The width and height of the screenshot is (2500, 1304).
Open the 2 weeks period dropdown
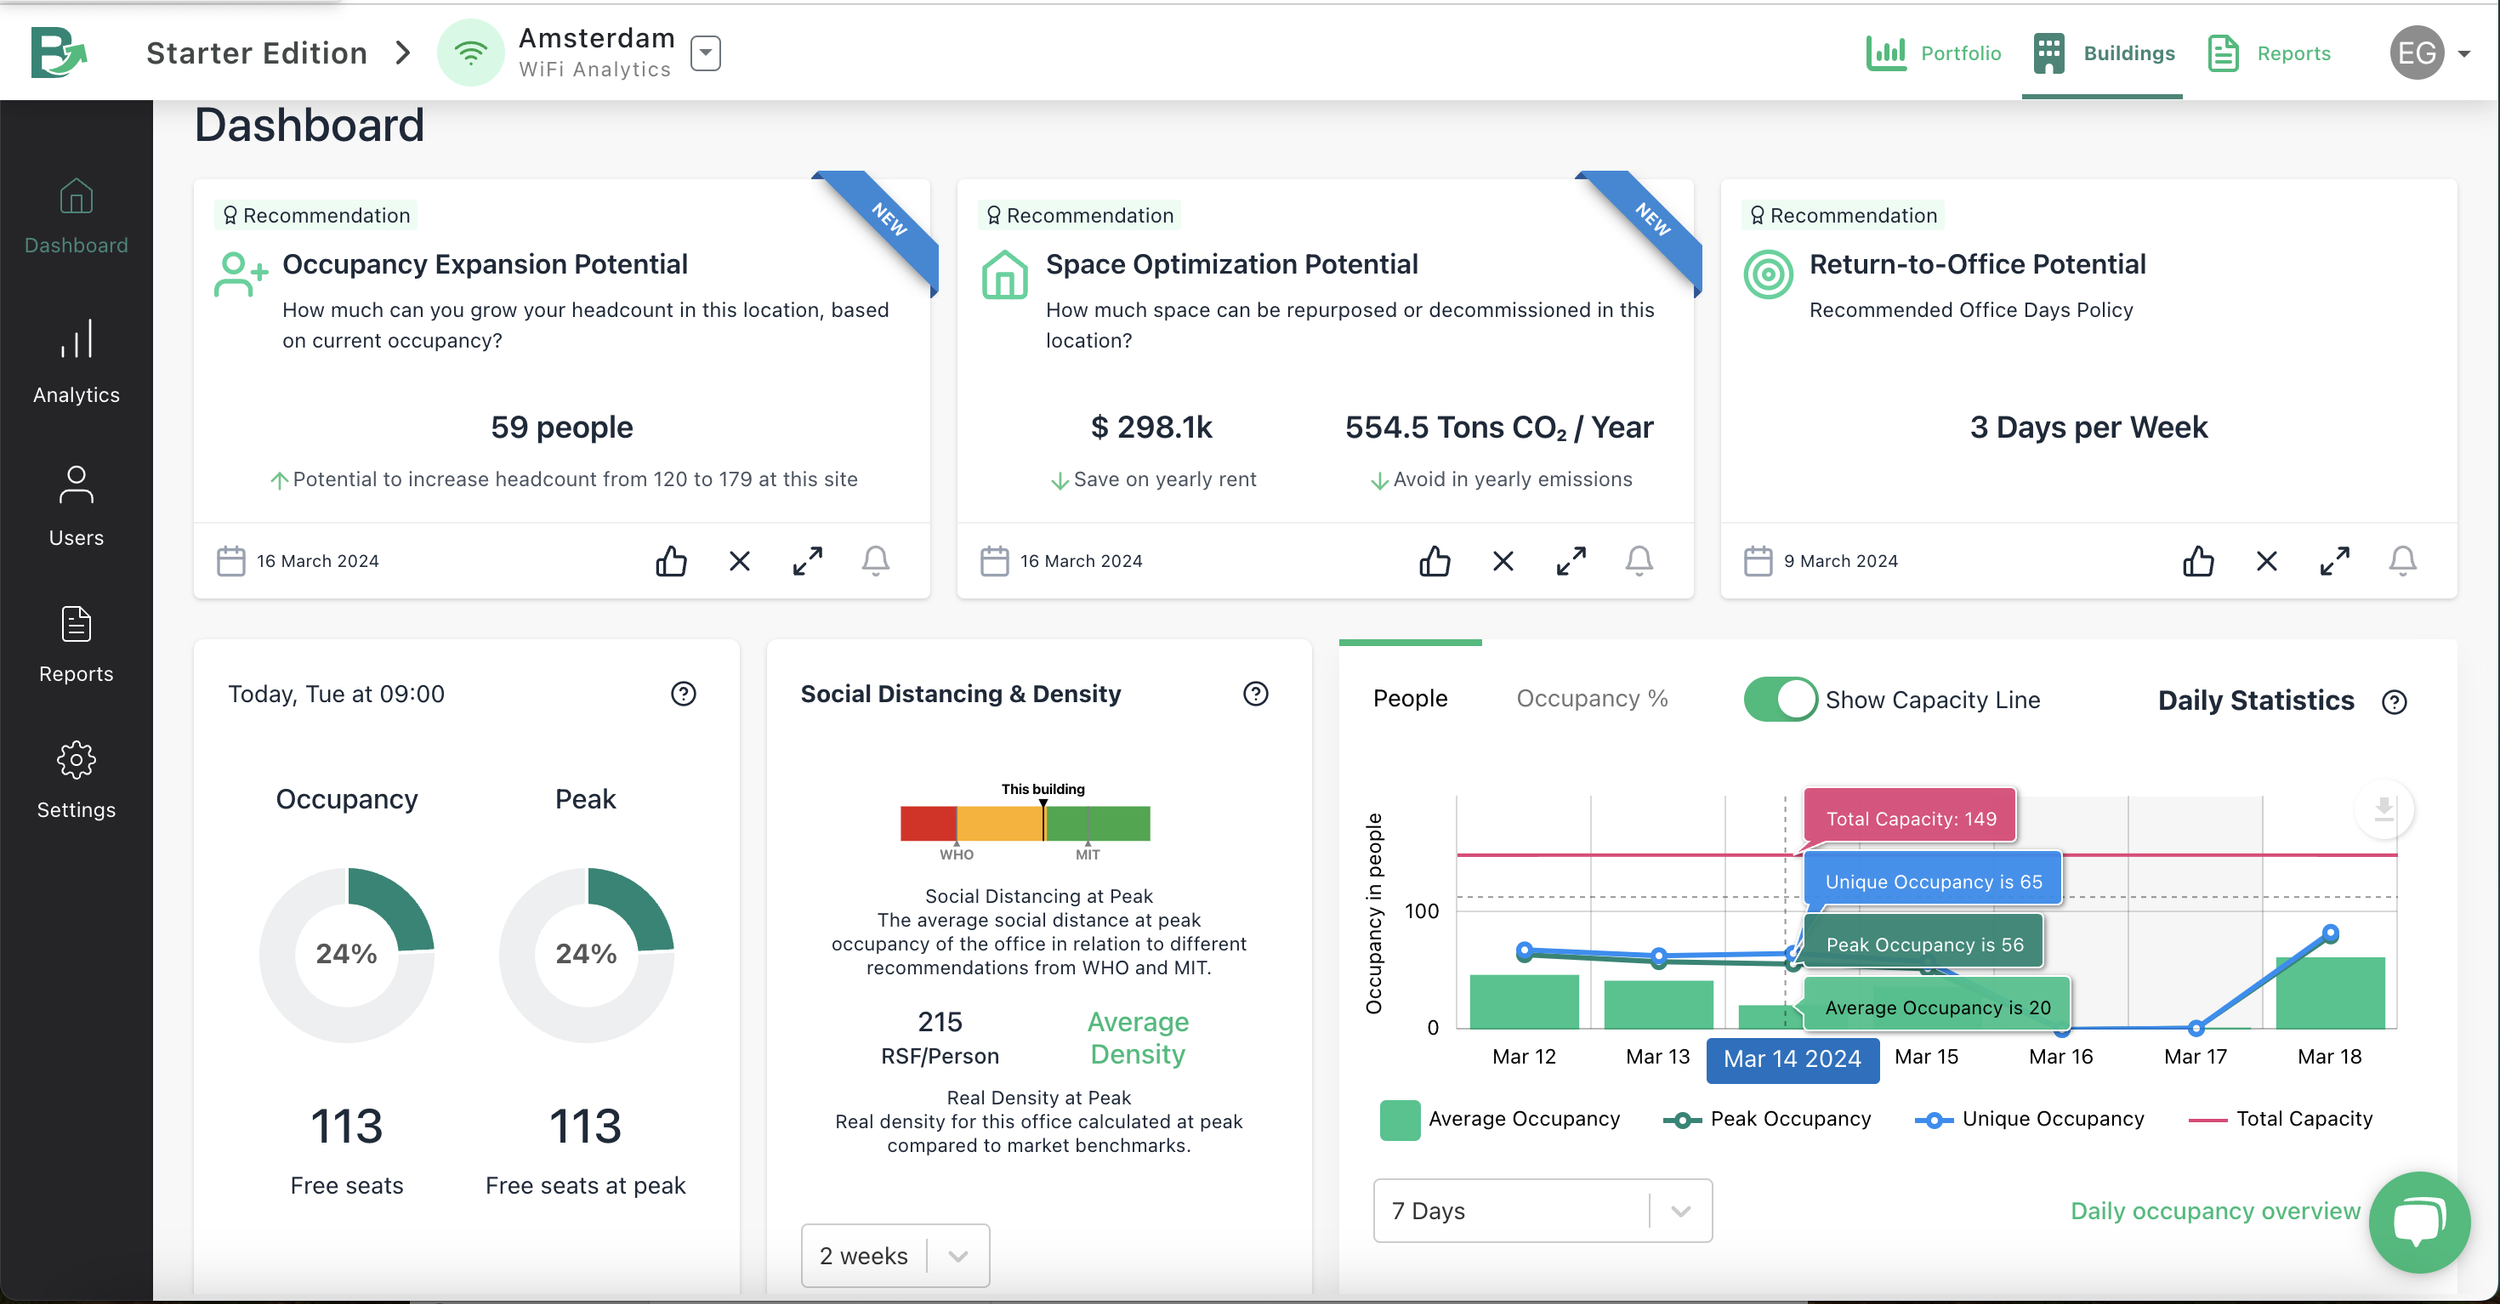[x=895, y=1256]
